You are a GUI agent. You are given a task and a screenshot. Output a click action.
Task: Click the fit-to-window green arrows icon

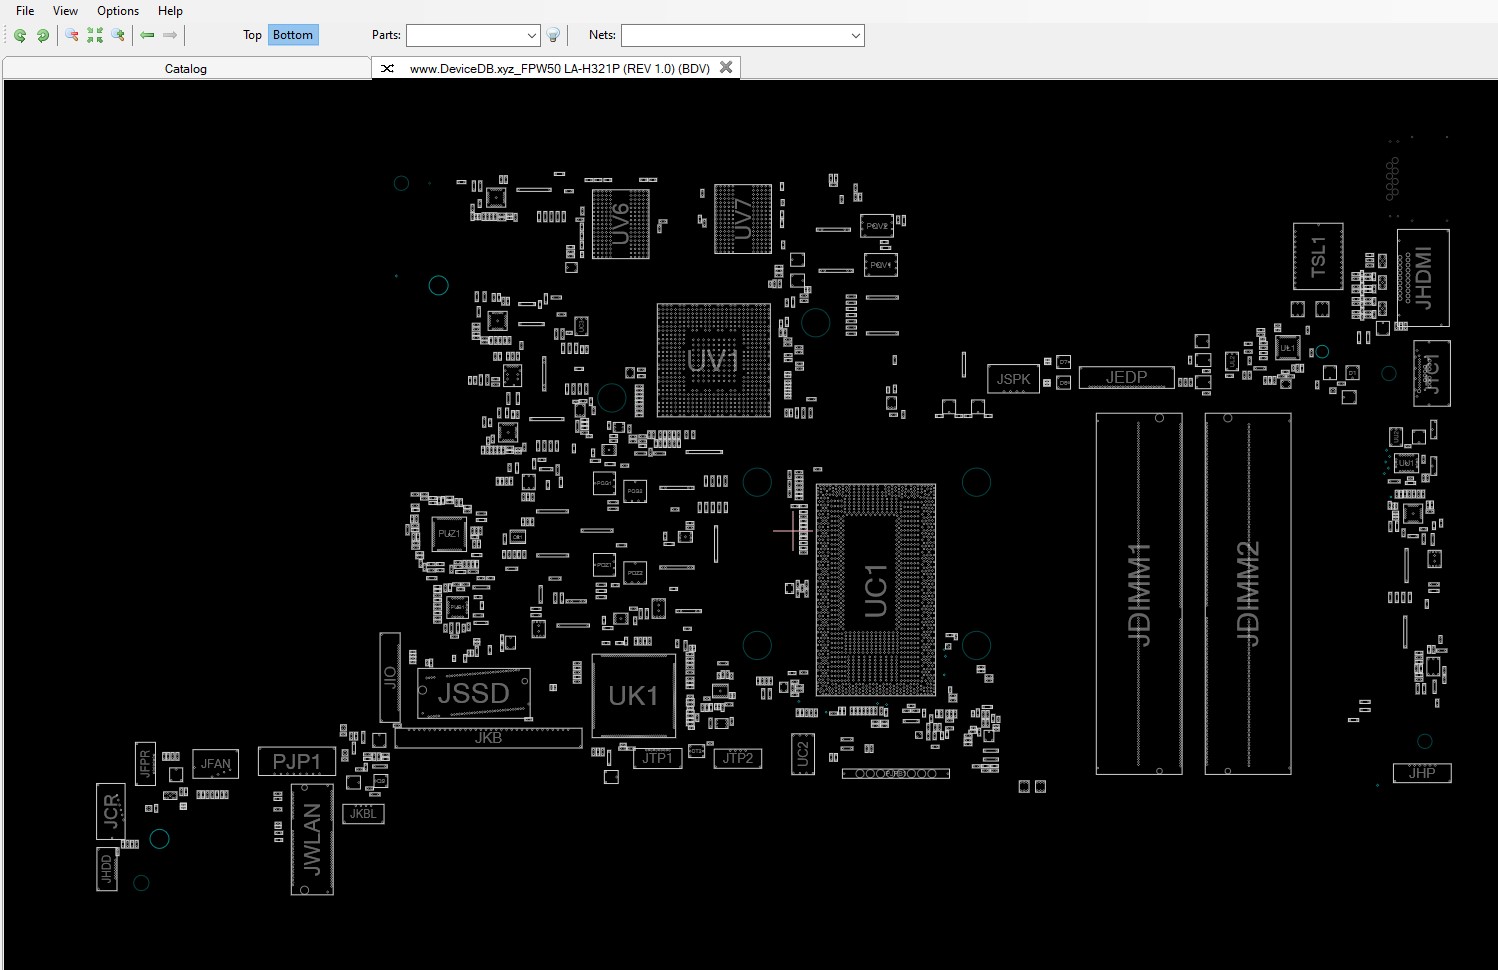coord(95,35)
